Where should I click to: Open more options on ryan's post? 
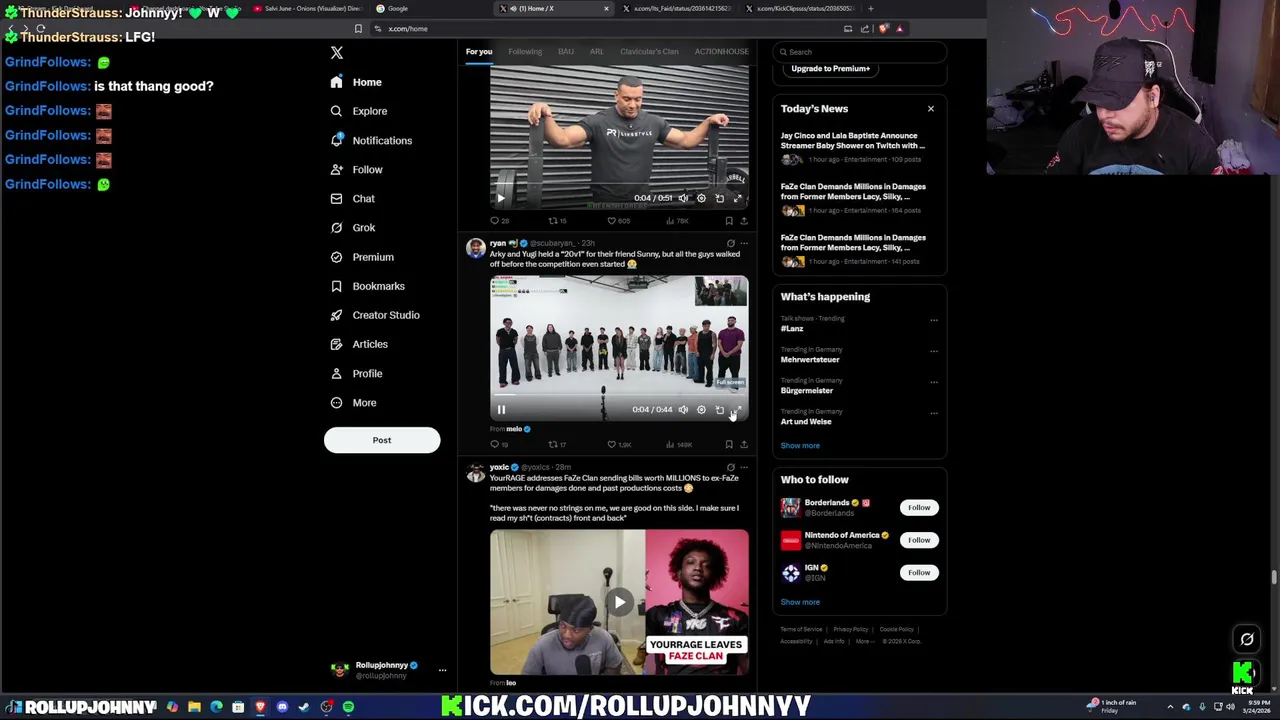click(743, 243)
